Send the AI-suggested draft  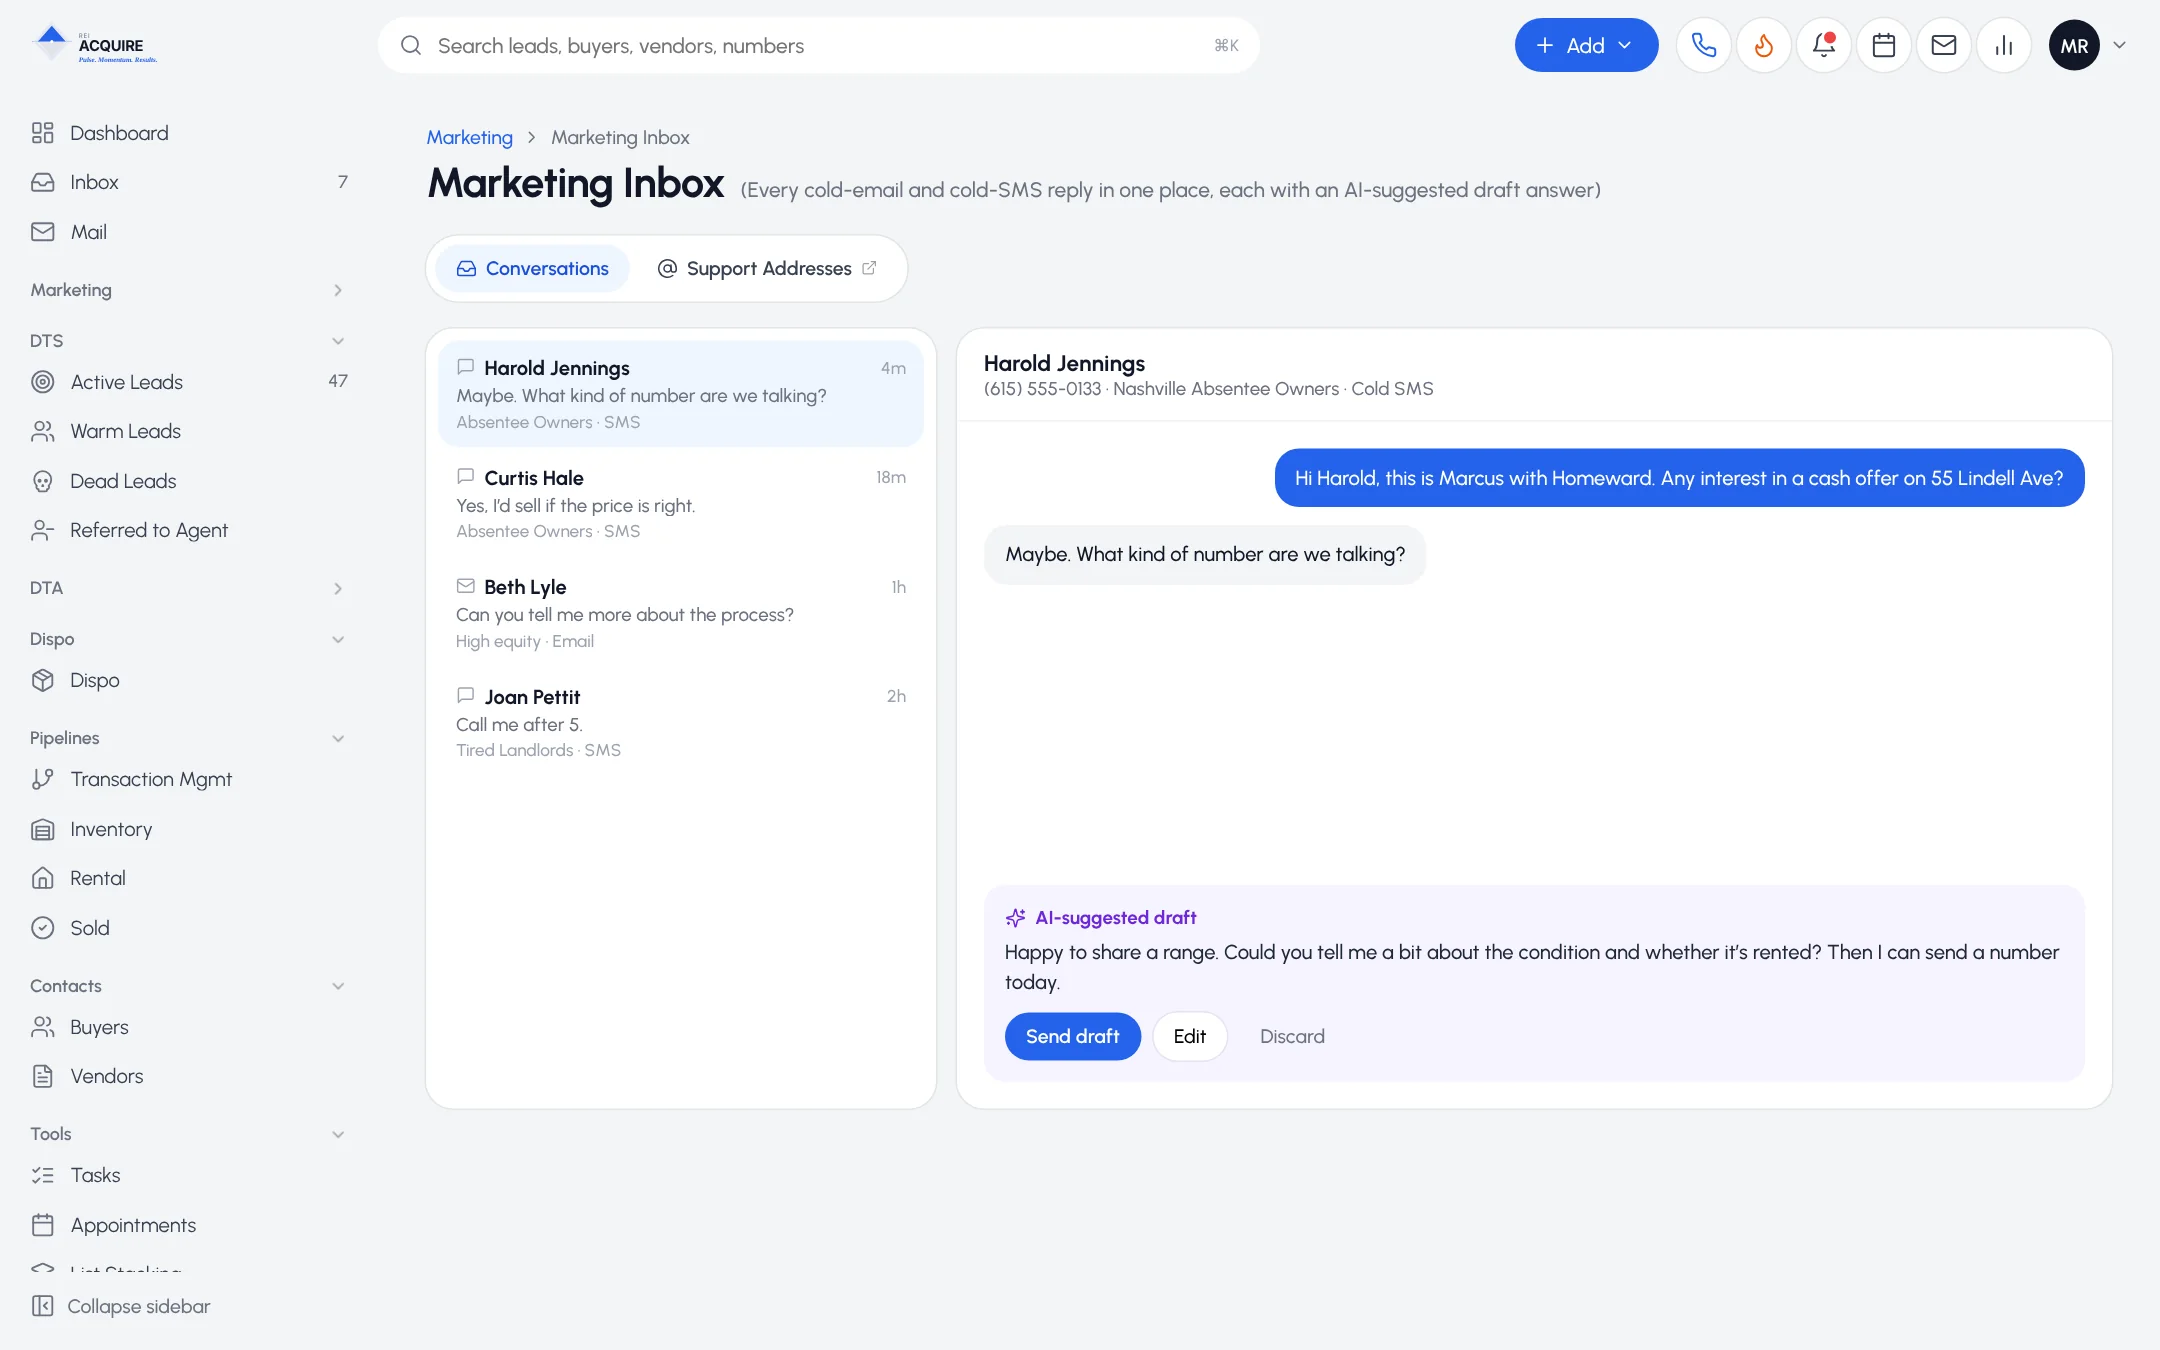point(1072,1036)
